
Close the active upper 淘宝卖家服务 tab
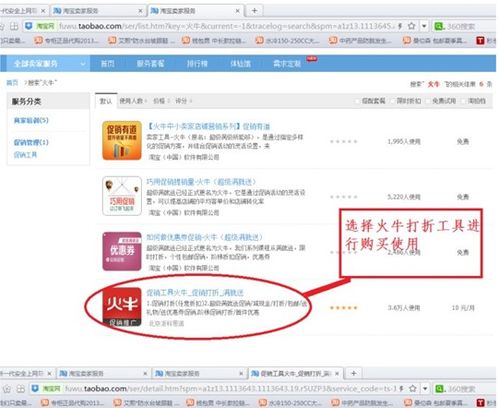pos(237,11)
